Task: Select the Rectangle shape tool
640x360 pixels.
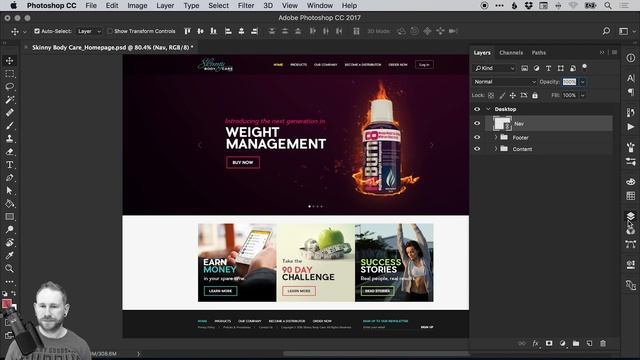Action: click(9, 217)
